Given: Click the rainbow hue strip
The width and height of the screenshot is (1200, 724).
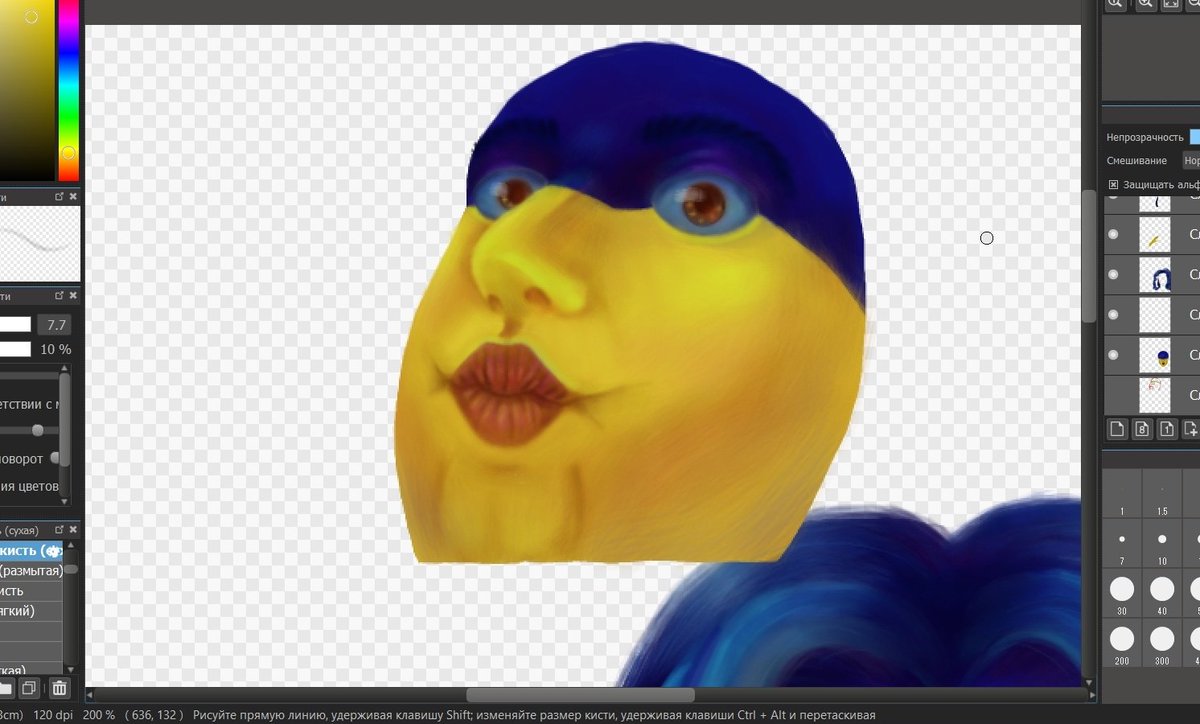Looking at the screenshot, I should pyautogui.click(x=68, y=88).
